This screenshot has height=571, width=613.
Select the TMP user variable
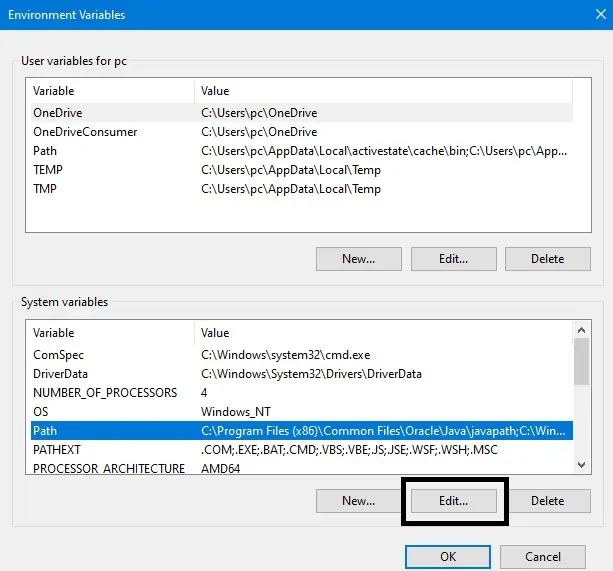click(x=302, y=189)
